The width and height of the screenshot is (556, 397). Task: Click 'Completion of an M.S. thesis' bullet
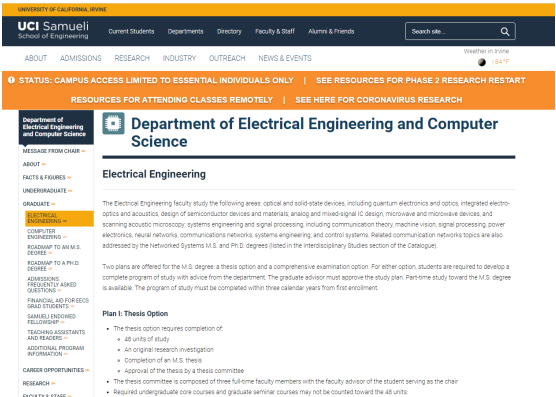click(163, 360)
